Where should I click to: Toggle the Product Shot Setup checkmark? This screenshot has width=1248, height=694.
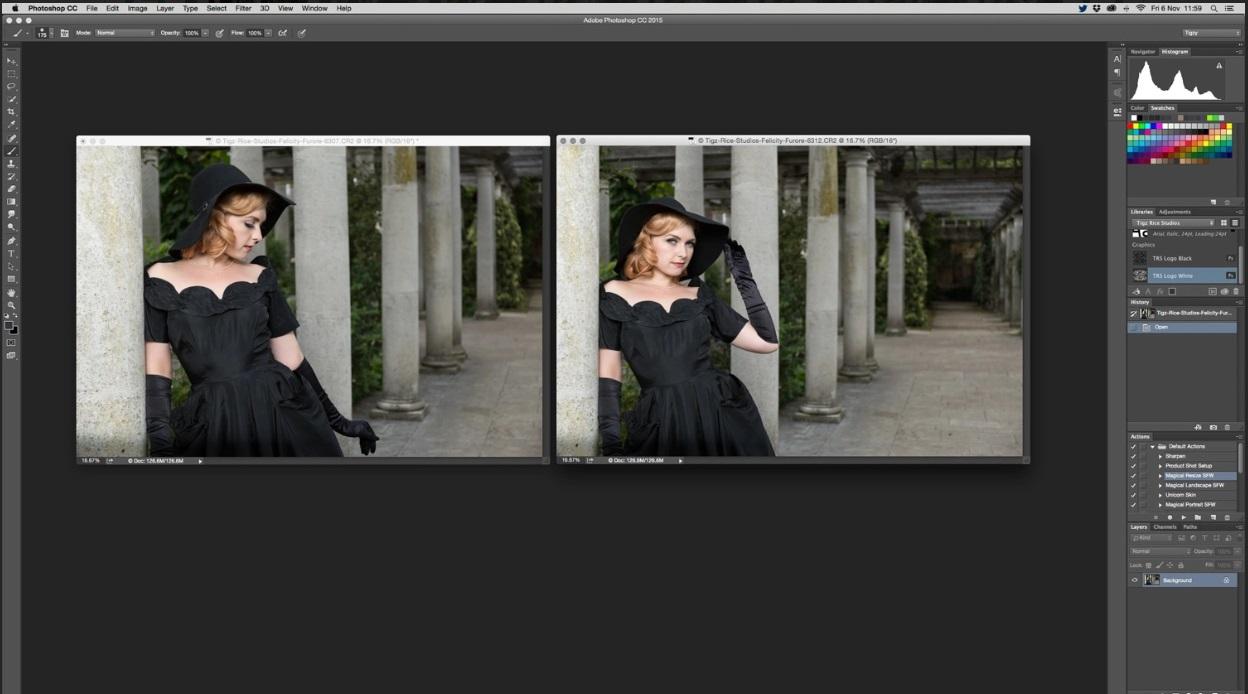click(x=1133, y=466)
